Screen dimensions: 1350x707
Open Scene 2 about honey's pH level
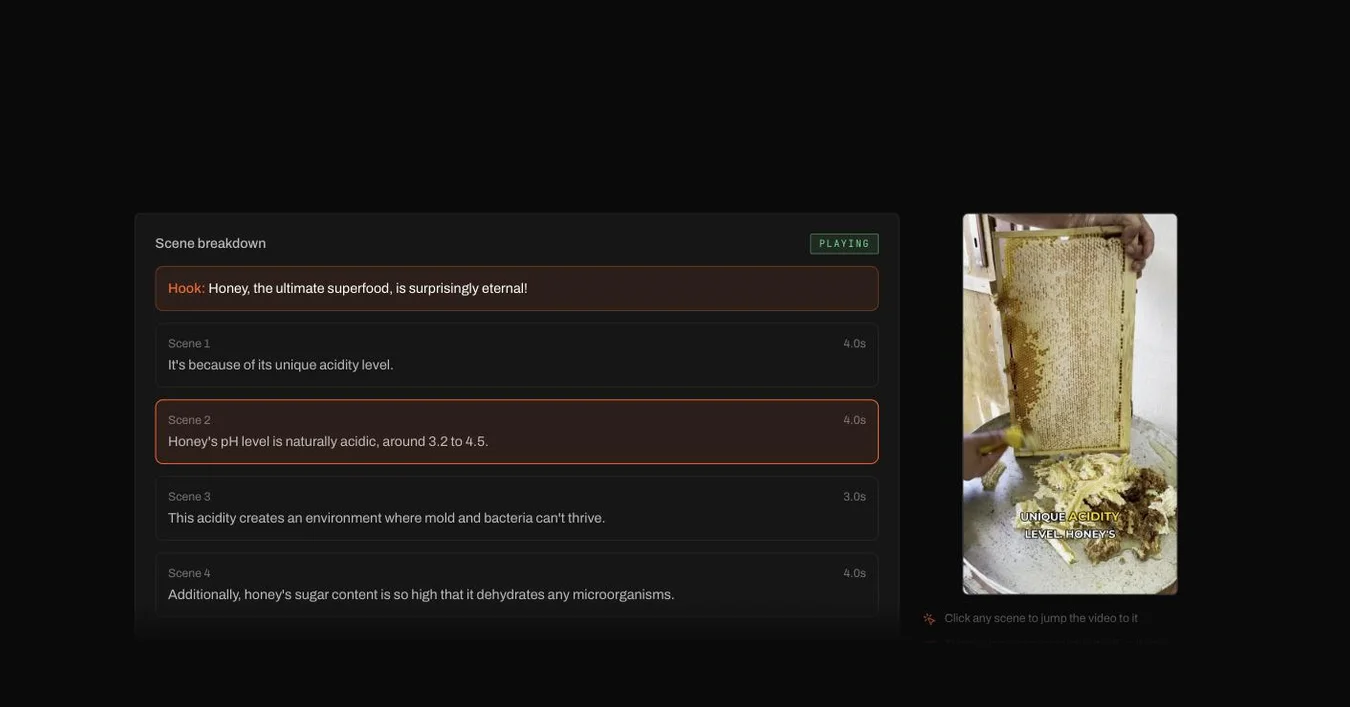pos(517,432)
